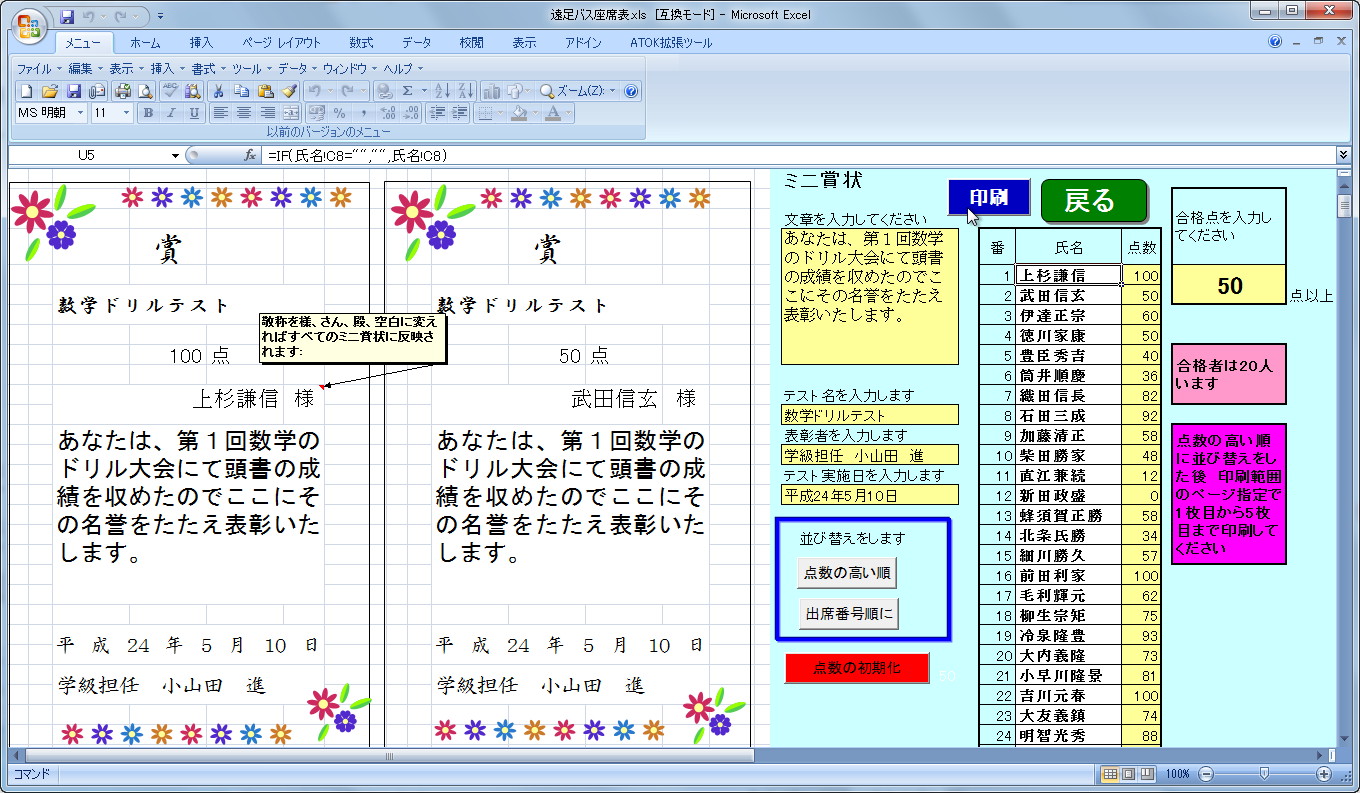Viewport: 1360px width, 793px height.
Task: Click the insert function fx button
Action: [x=251, y=156]
